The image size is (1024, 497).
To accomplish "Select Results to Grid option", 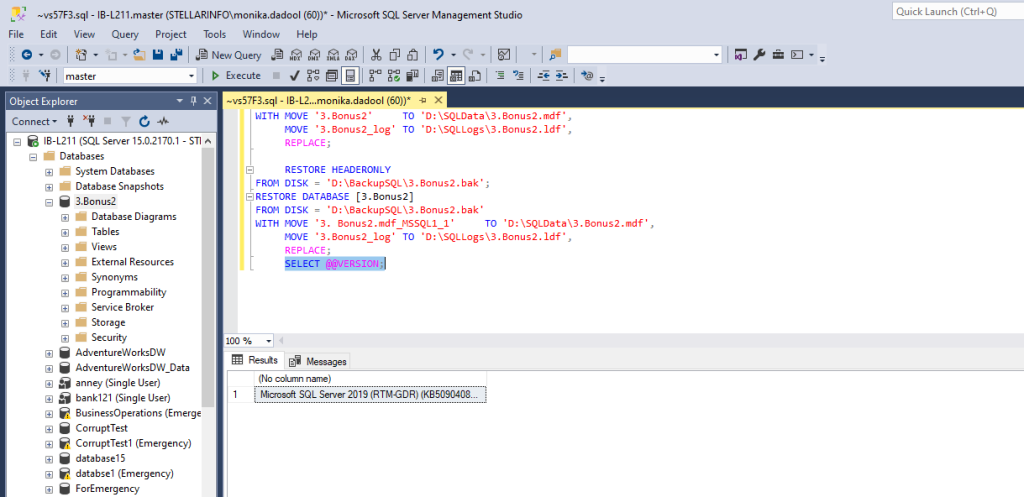I will (456, 76).
